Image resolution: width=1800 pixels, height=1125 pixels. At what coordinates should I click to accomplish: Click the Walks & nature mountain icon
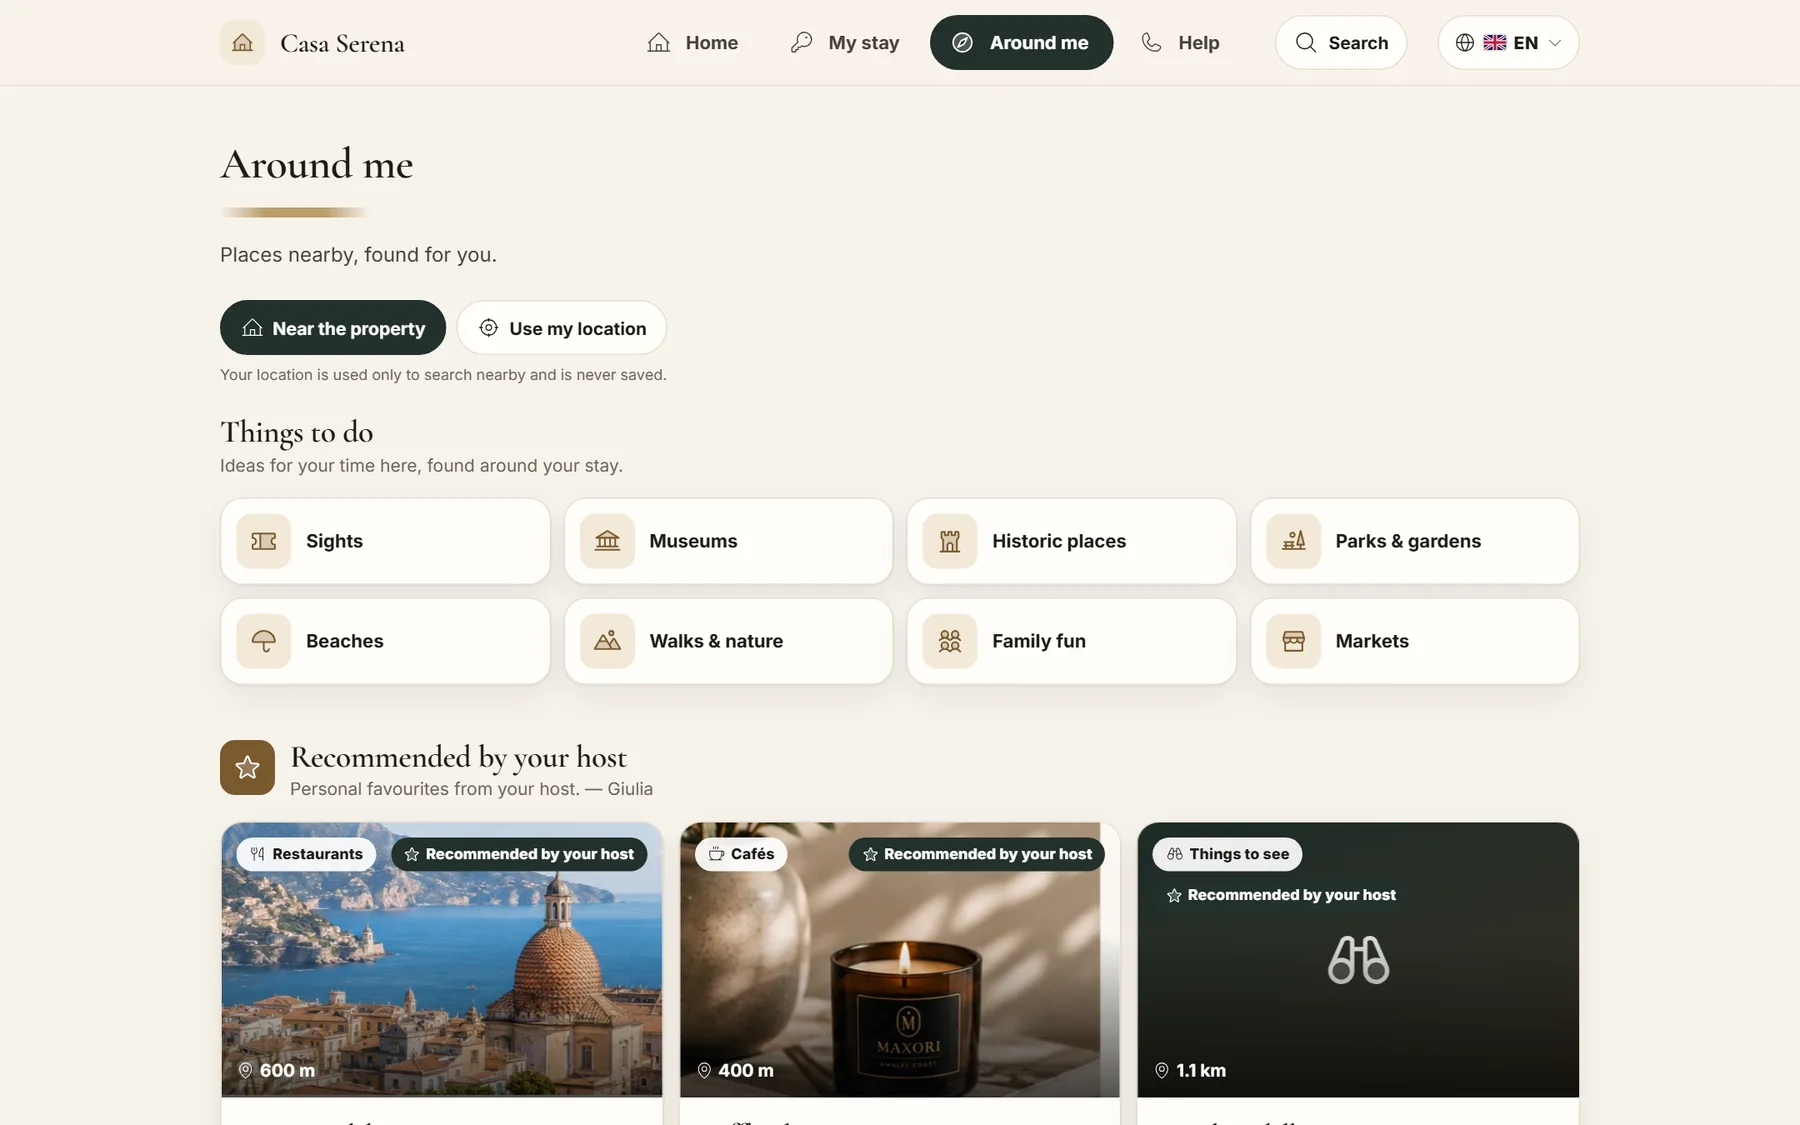pyautogui.click(x=607, y=641)
